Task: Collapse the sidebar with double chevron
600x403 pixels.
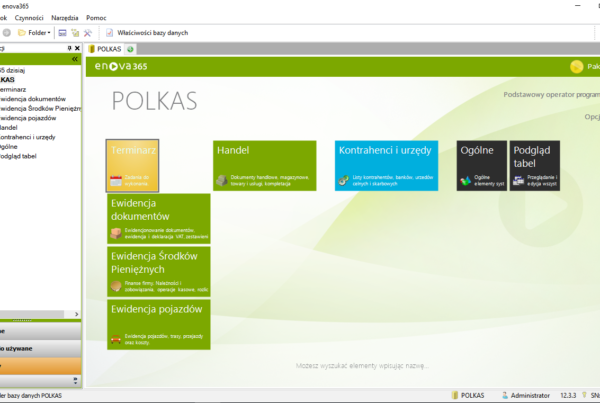Action: tap(75, 60)
